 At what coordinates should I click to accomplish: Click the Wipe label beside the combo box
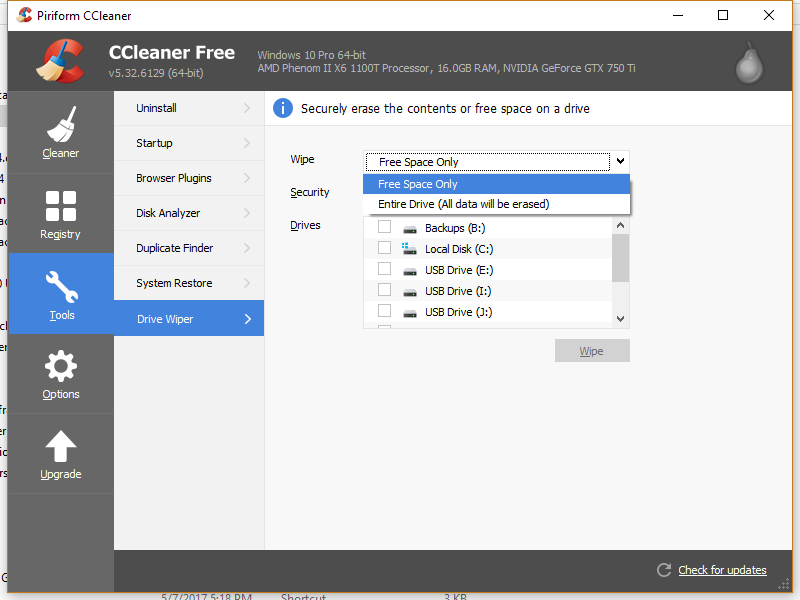pos(302,159)
